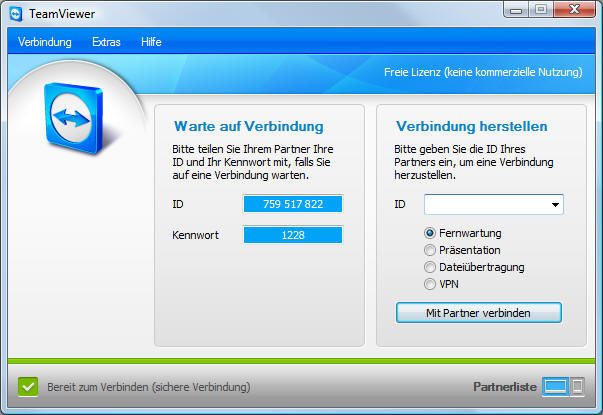Select the Präsentation option
The width and height of the screenshot is (603, 415).
click(x=431, y=249)
